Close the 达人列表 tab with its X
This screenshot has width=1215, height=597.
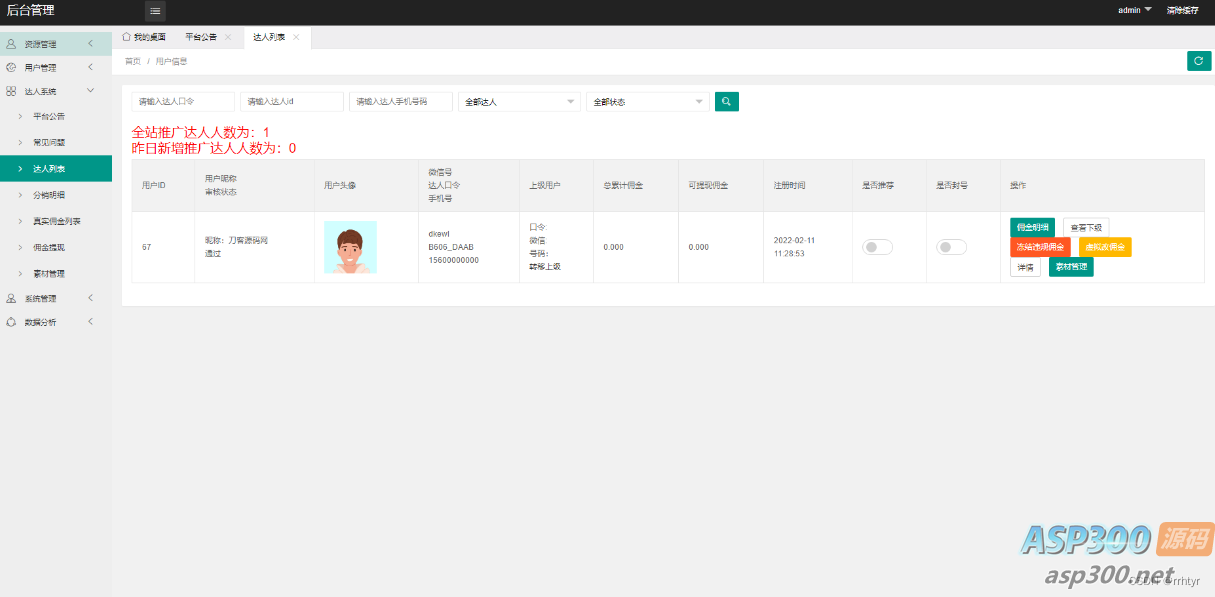pyautogui.click(x=296, y=37)
